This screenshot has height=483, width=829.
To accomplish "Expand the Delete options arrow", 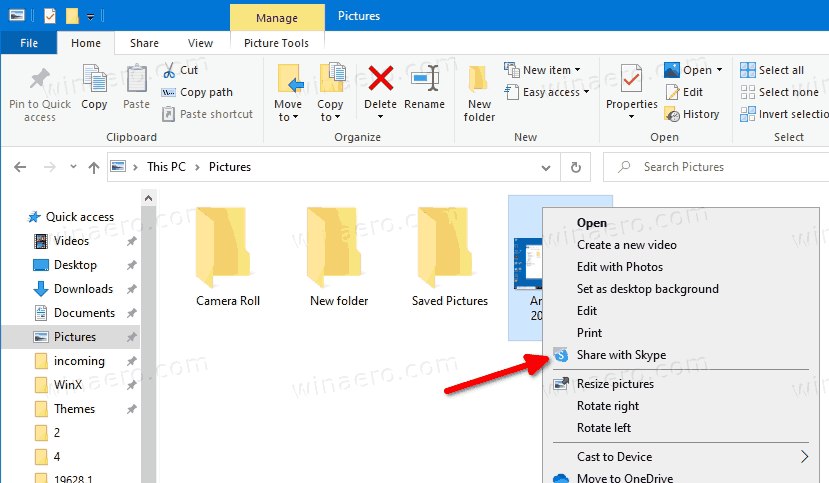I will click(x=380, y=117).
